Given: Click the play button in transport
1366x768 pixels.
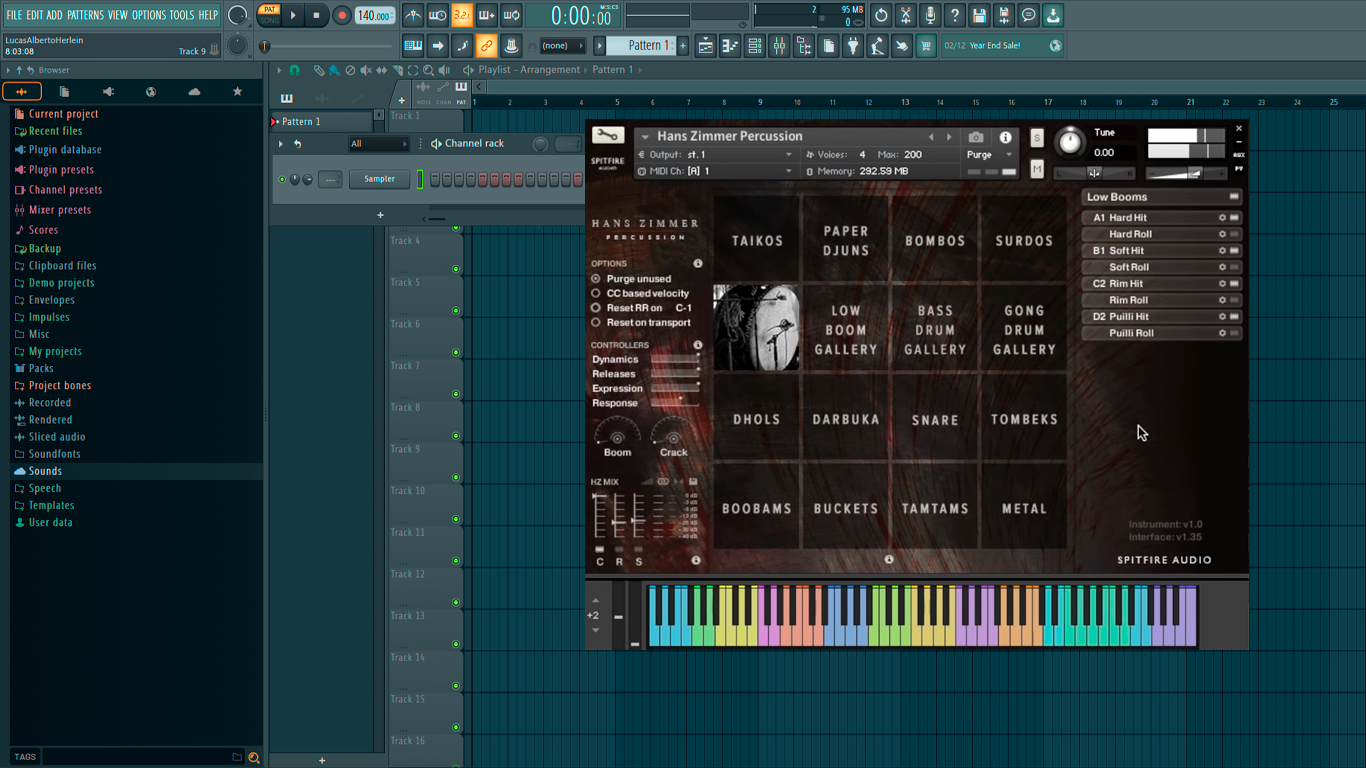Looking at the screenshot, I should [x=293, y=15].
